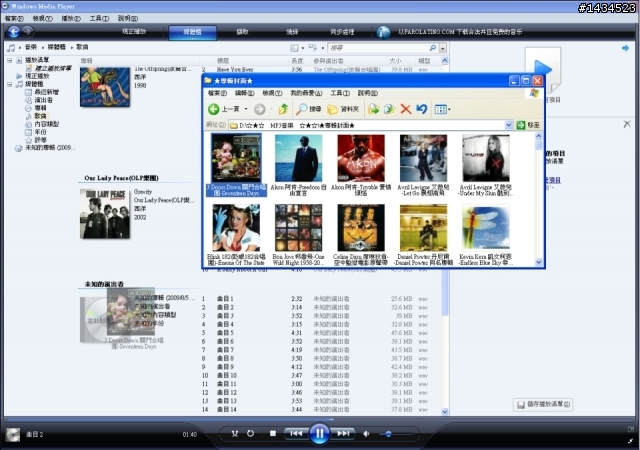Viewport: 640px width, 450px height.
Task: Stop playback with the stop button
Action: pyautogui.click(x=273, y=433)
